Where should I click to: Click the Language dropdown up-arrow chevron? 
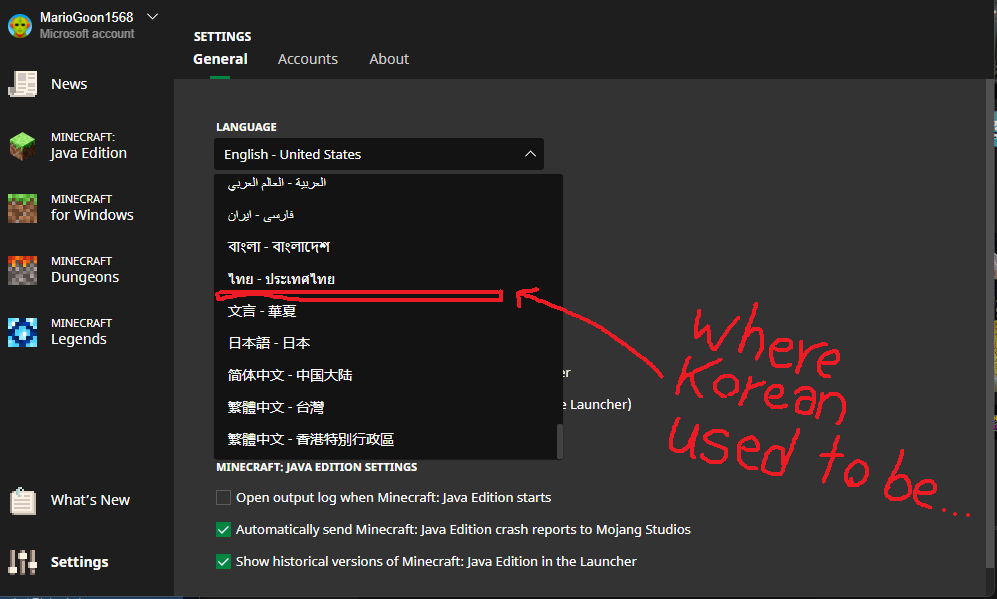coord(530,154)
